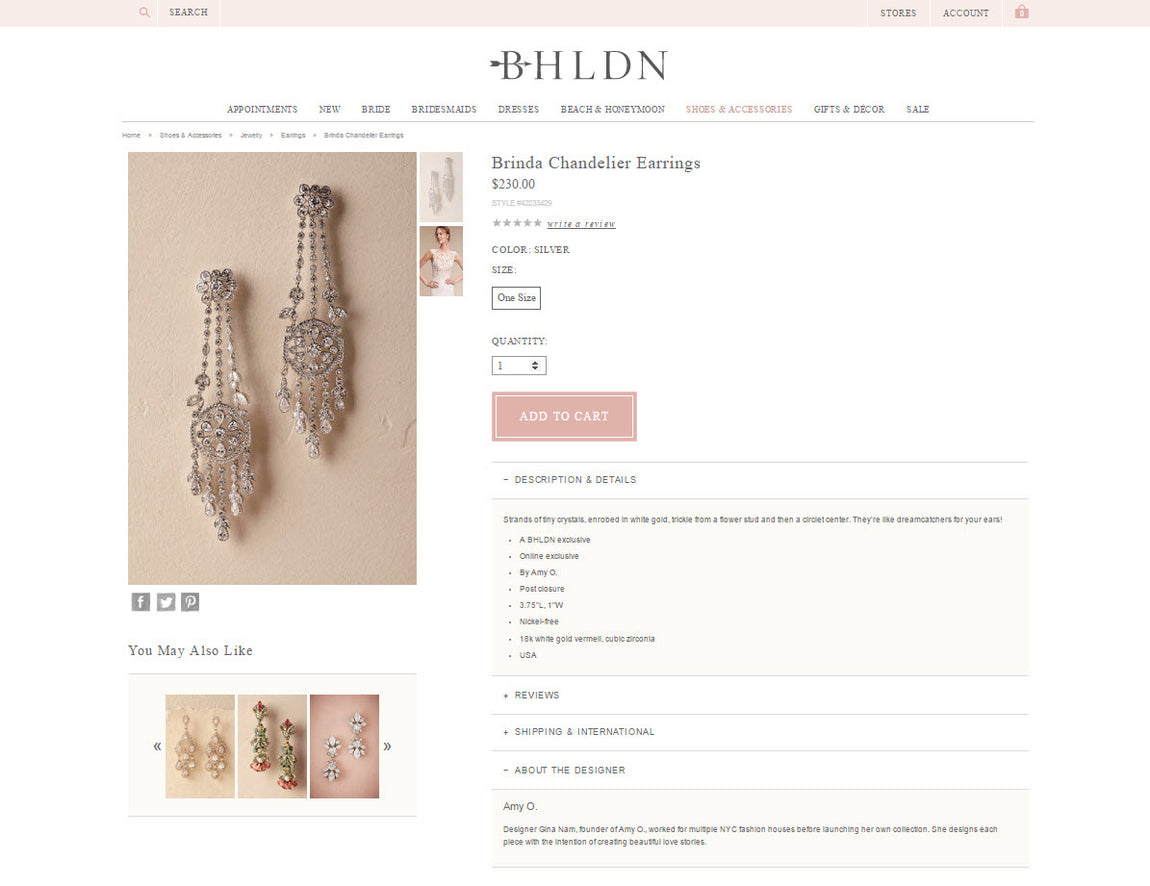Select the One Size option
Image resolution: width=1150 pixels, height=886 pixels.
click(x=516, y=298)
